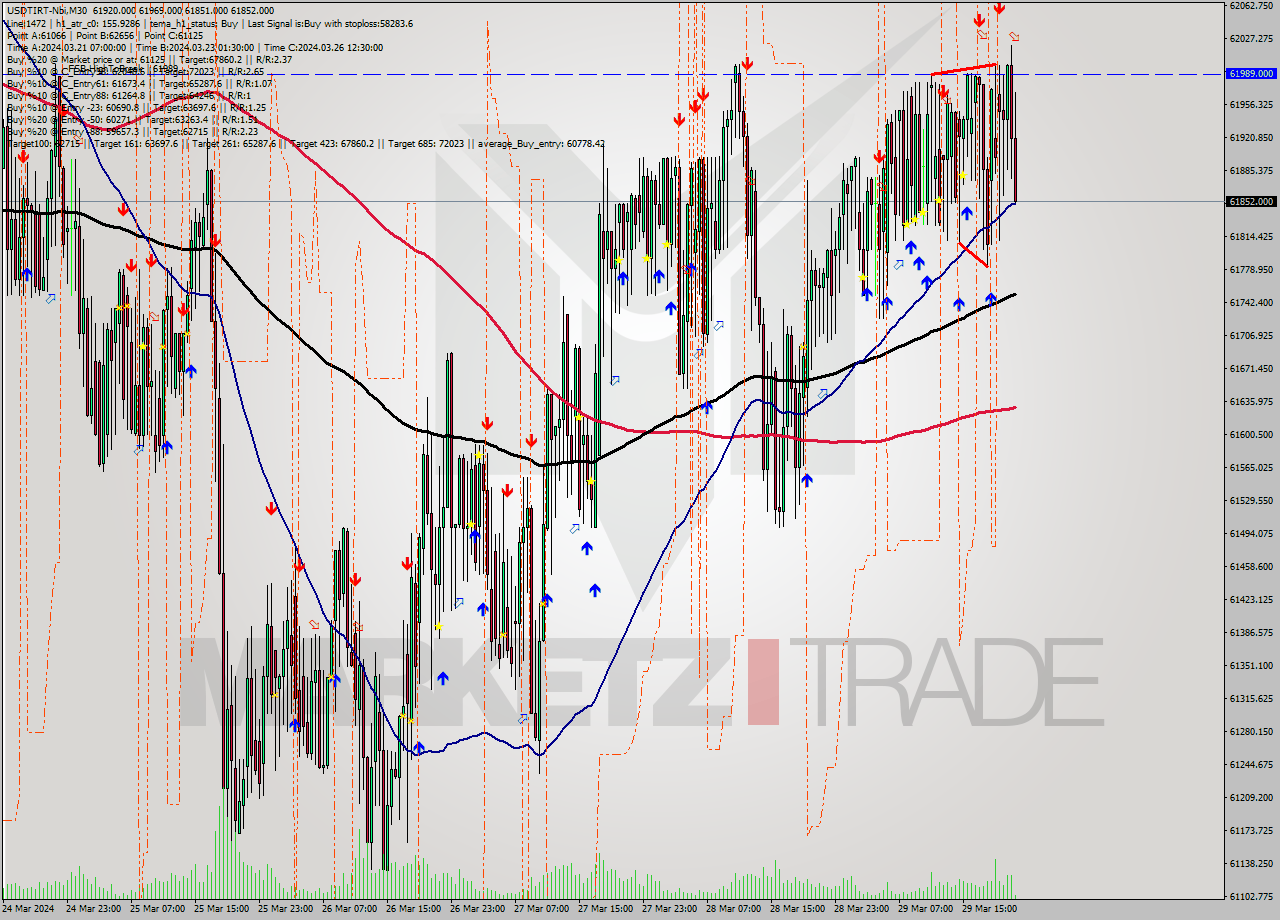Click price axis label 61315.625
The height and width of the screenshot is (920, 1280).
click(x=1251, y=698)
